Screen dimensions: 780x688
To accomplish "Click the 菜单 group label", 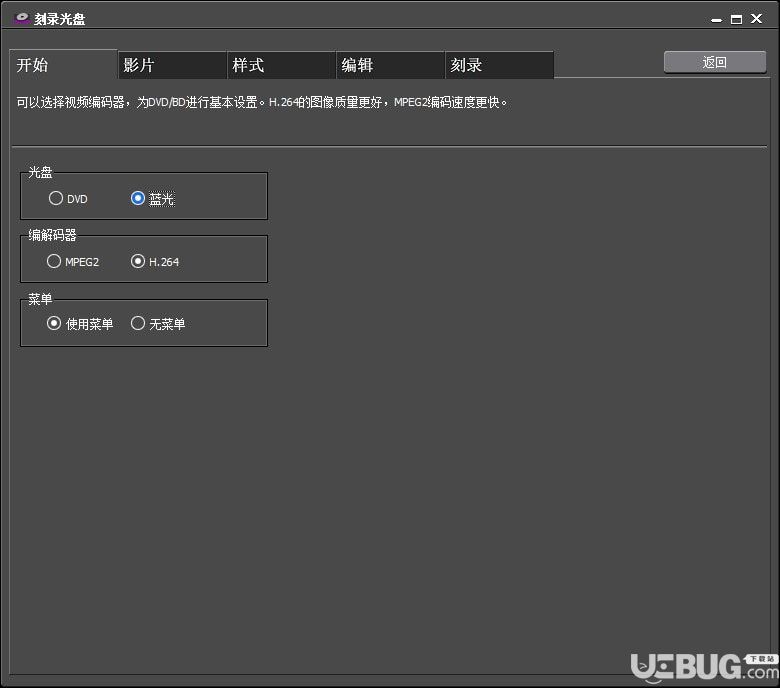I will pos(40,299).
